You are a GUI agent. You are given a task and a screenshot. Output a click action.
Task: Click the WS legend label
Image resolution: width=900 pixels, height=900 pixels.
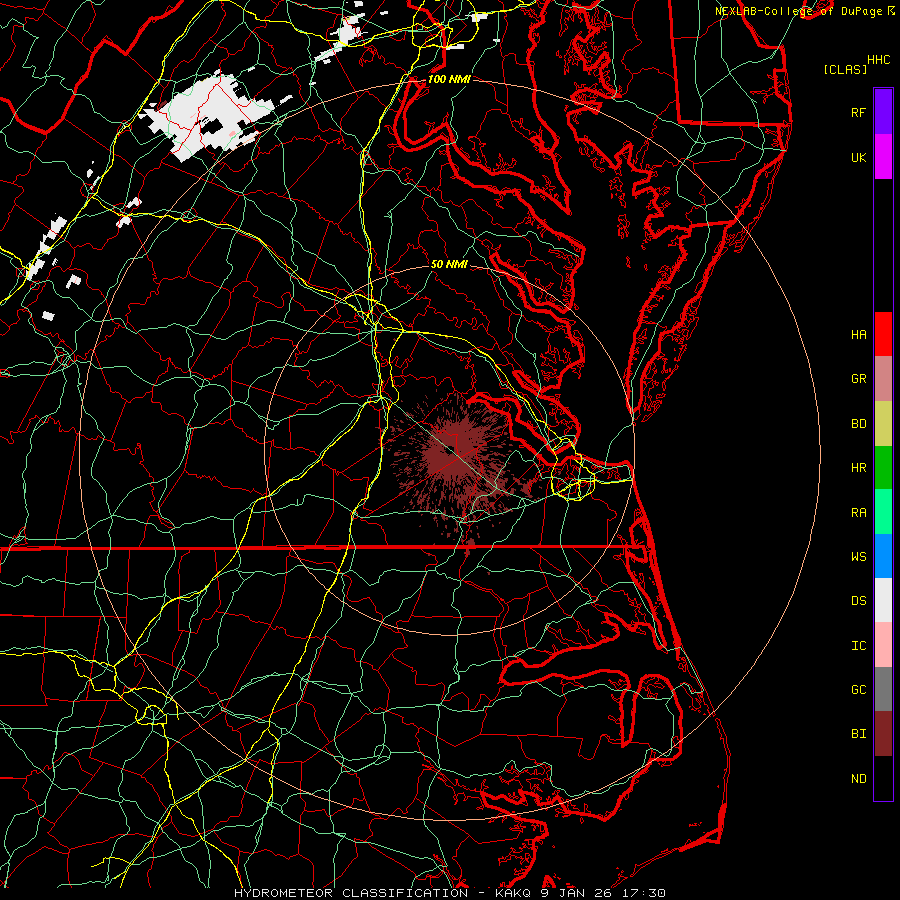(858, 557)
